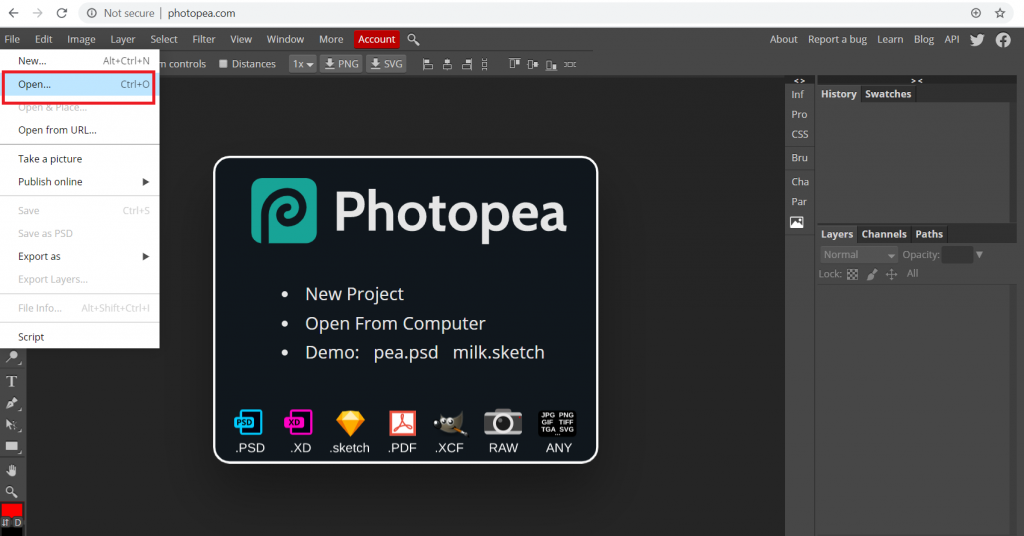Toggle Lock All in Layers panel
Image resolution: width=1024 pixels, height=536 pixels.
click(912, 274)
